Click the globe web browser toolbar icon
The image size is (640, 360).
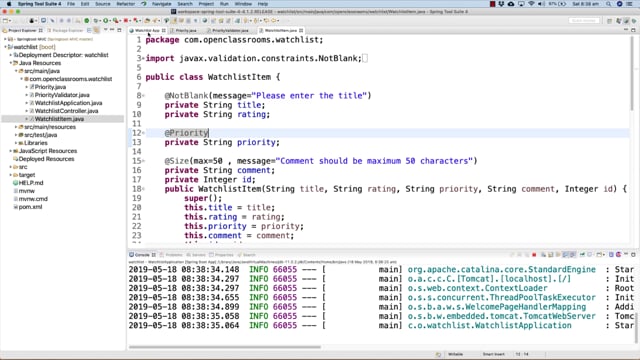click(x=205, y=20)
